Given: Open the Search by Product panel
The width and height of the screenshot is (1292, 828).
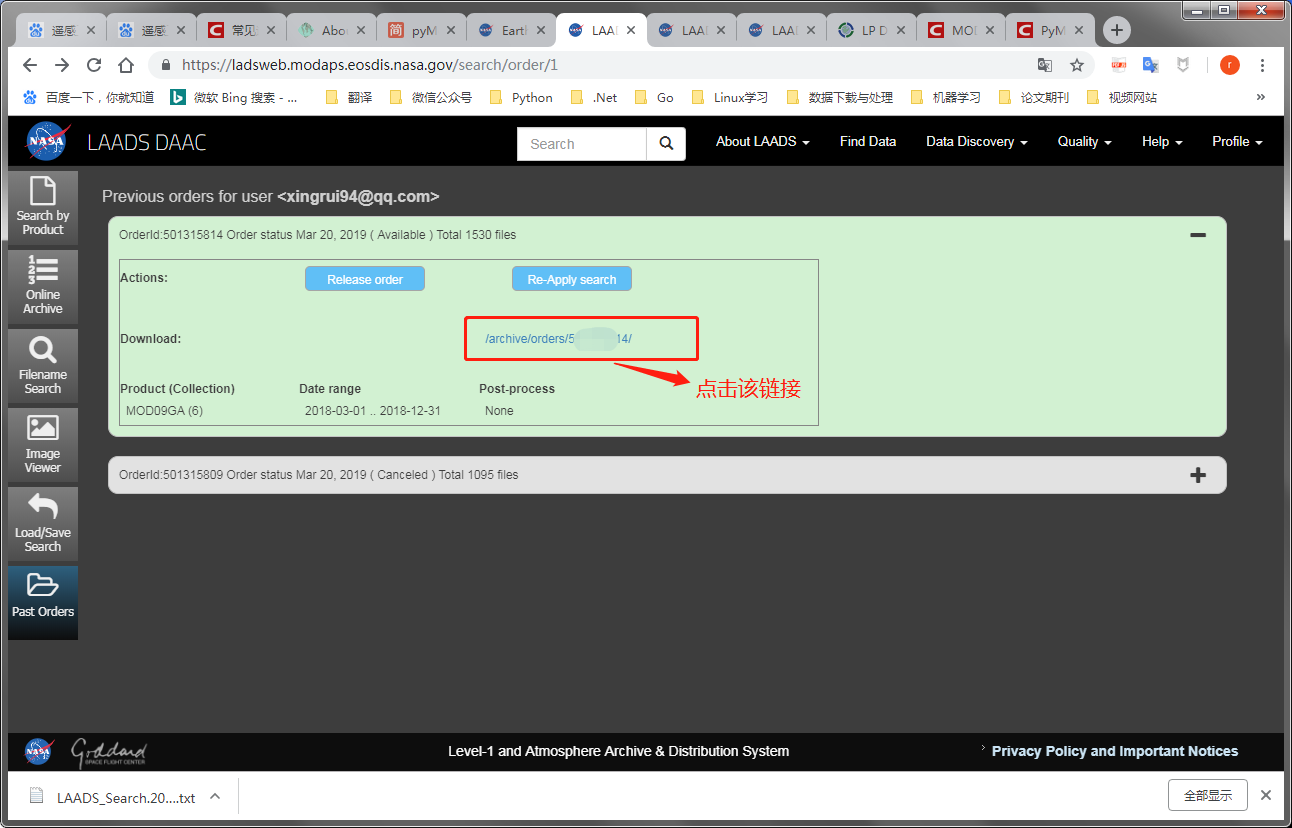Looking at the screenshot, I should 42,207.
